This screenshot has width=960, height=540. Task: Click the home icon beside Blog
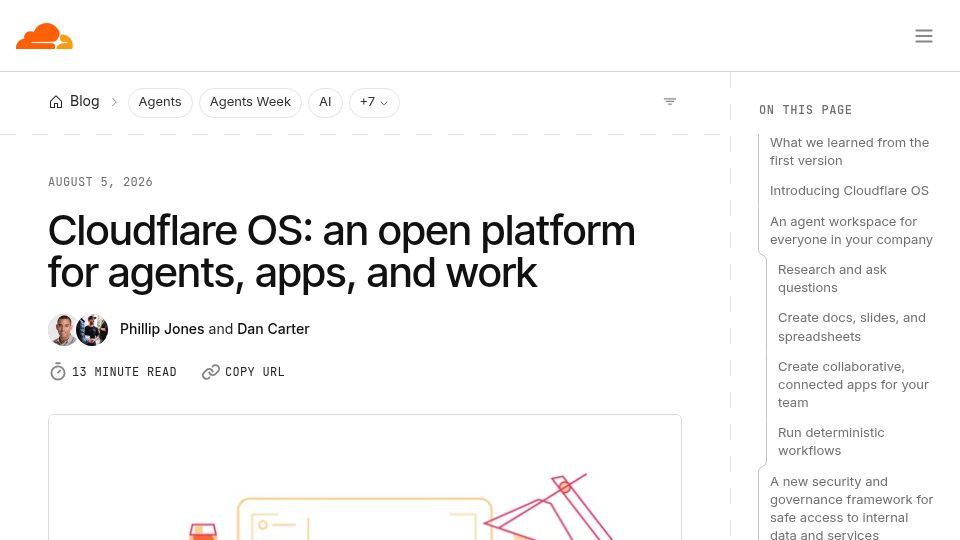coord(56,102)
